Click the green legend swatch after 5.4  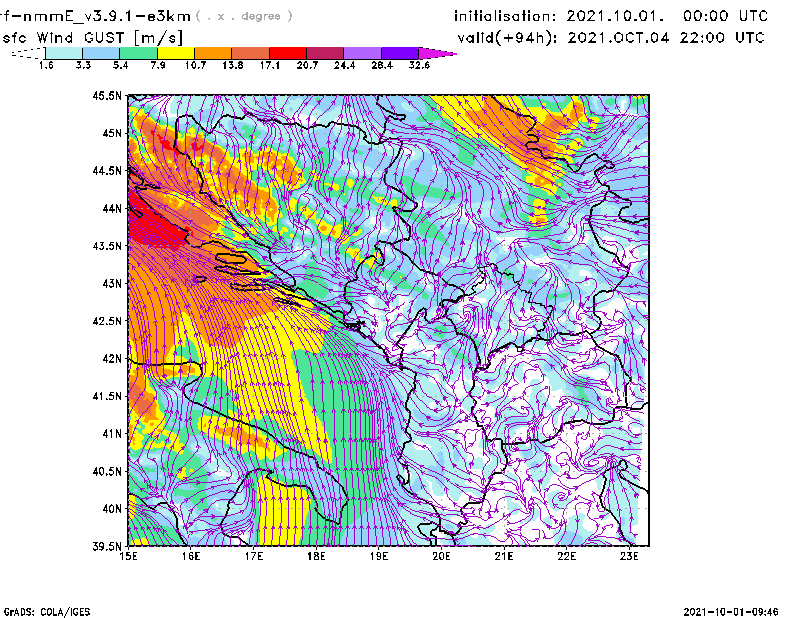click(138, 53)
